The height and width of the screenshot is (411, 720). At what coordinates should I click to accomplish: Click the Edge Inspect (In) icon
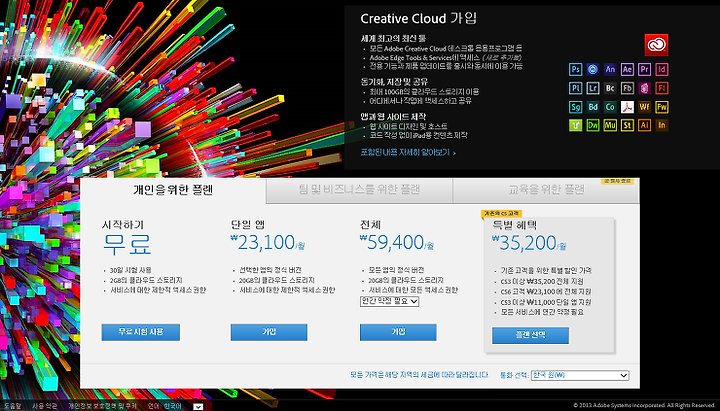pyautogui.click(x=662, y=125)
